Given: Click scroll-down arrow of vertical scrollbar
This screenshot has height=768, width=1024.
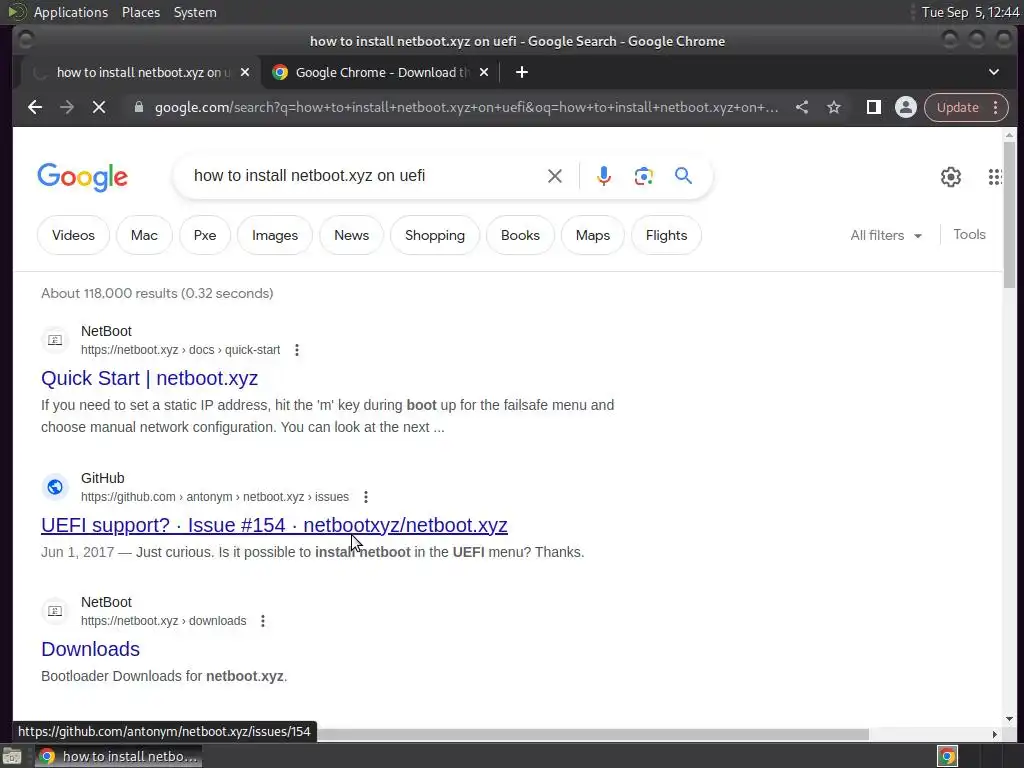Looking at the screenshot, I should [1010, 718].
